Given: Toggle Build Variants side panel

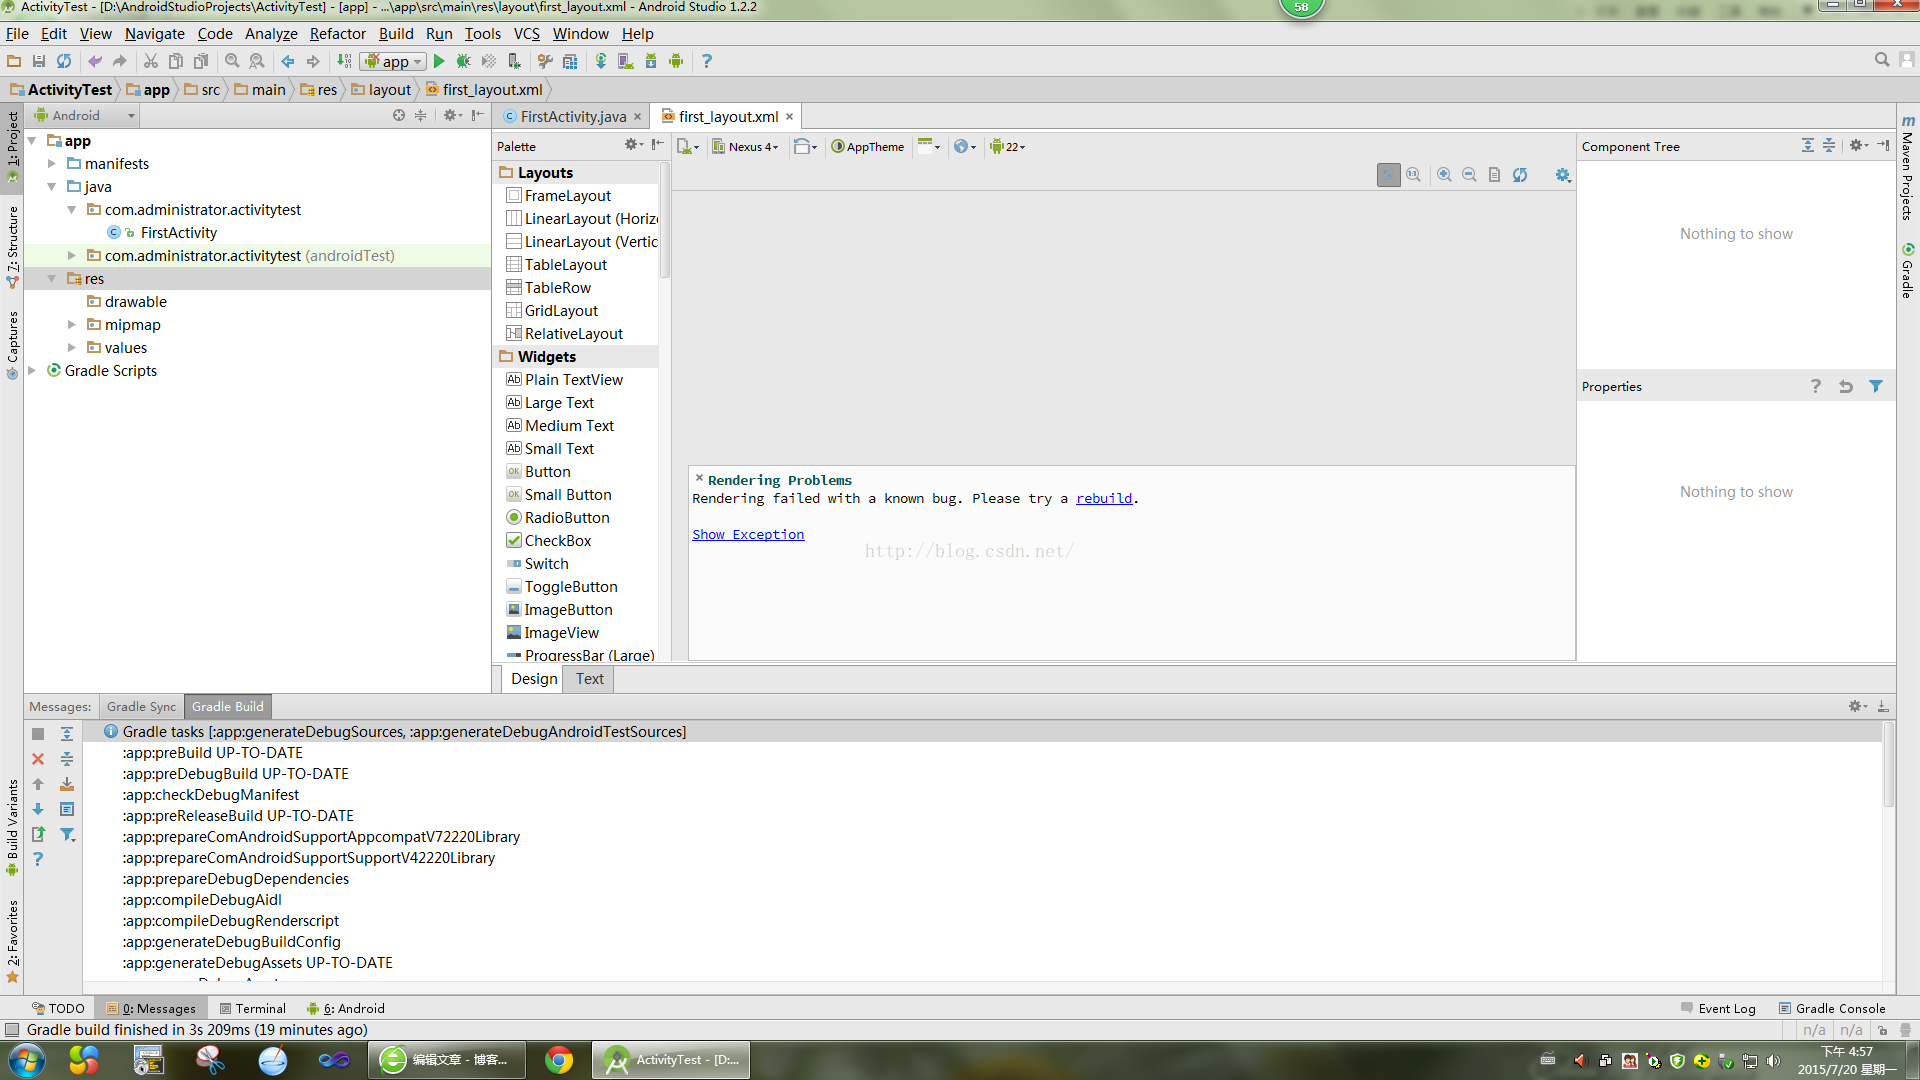Looking at the screenshot, I should click(x=12, y=826).
